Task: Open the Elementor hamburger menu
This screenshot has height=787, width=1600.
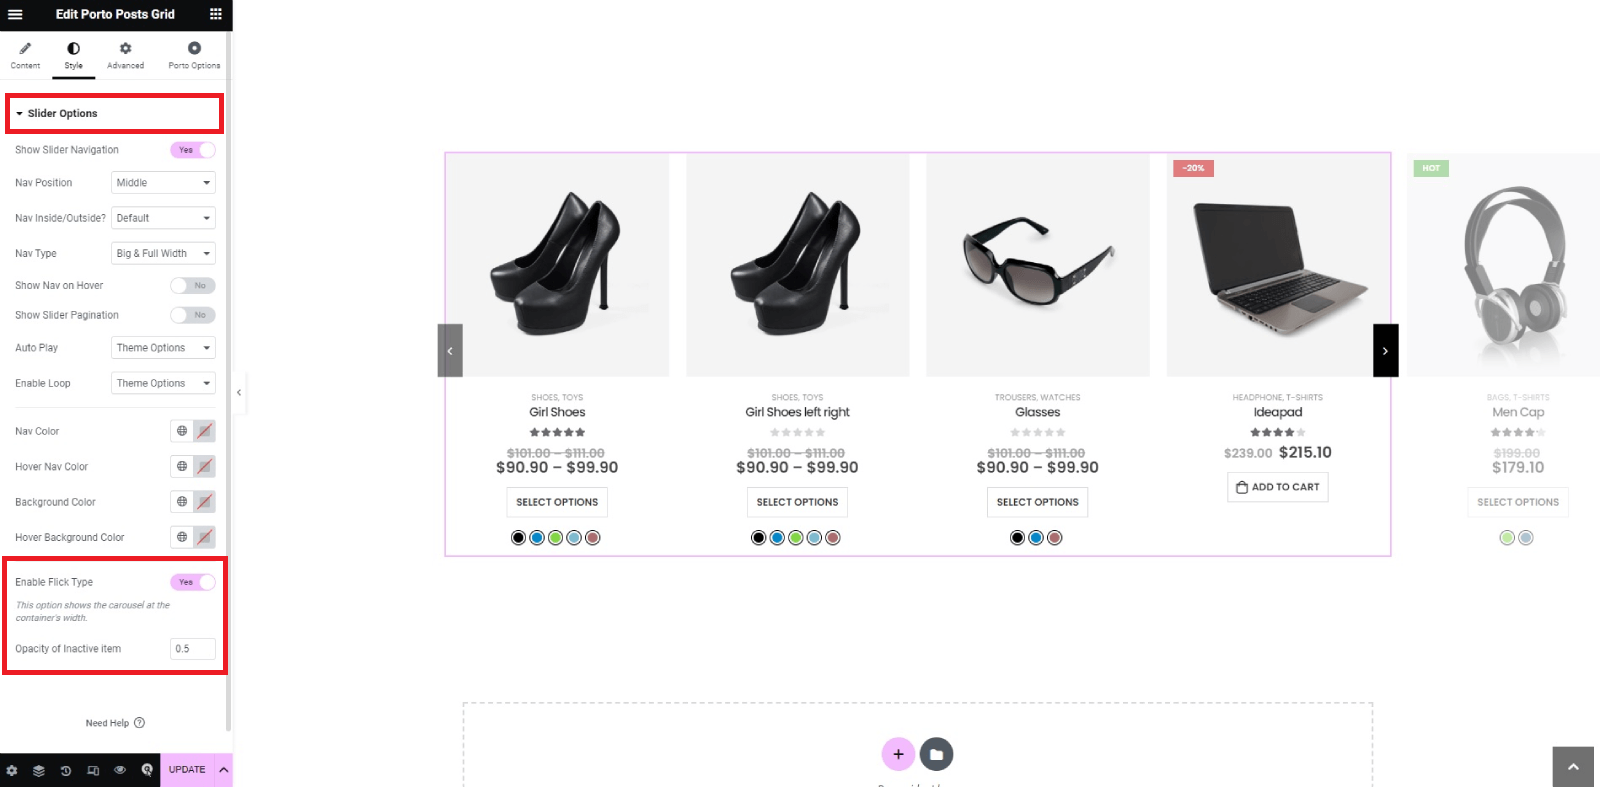Action: 15,14
